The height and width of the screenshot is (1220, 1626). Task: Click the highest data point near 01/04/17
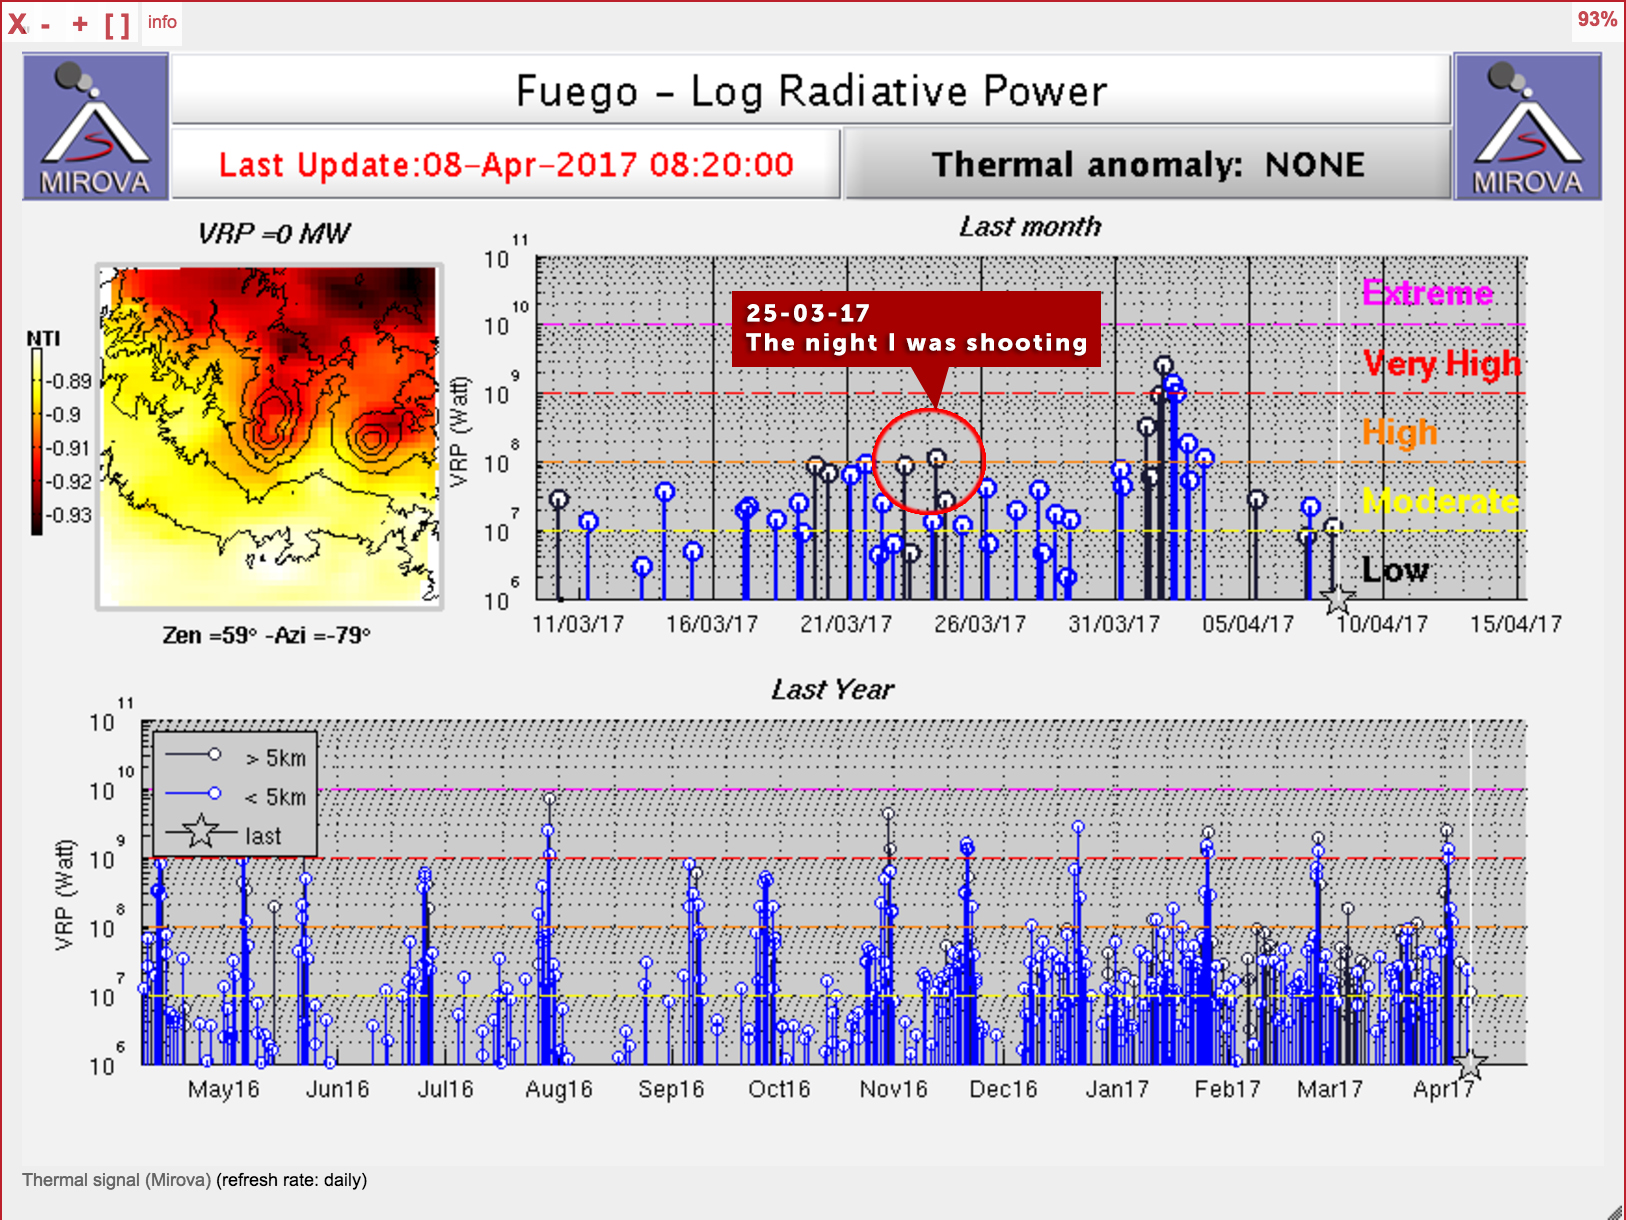pyautogui.click(x=1163, y=366)
